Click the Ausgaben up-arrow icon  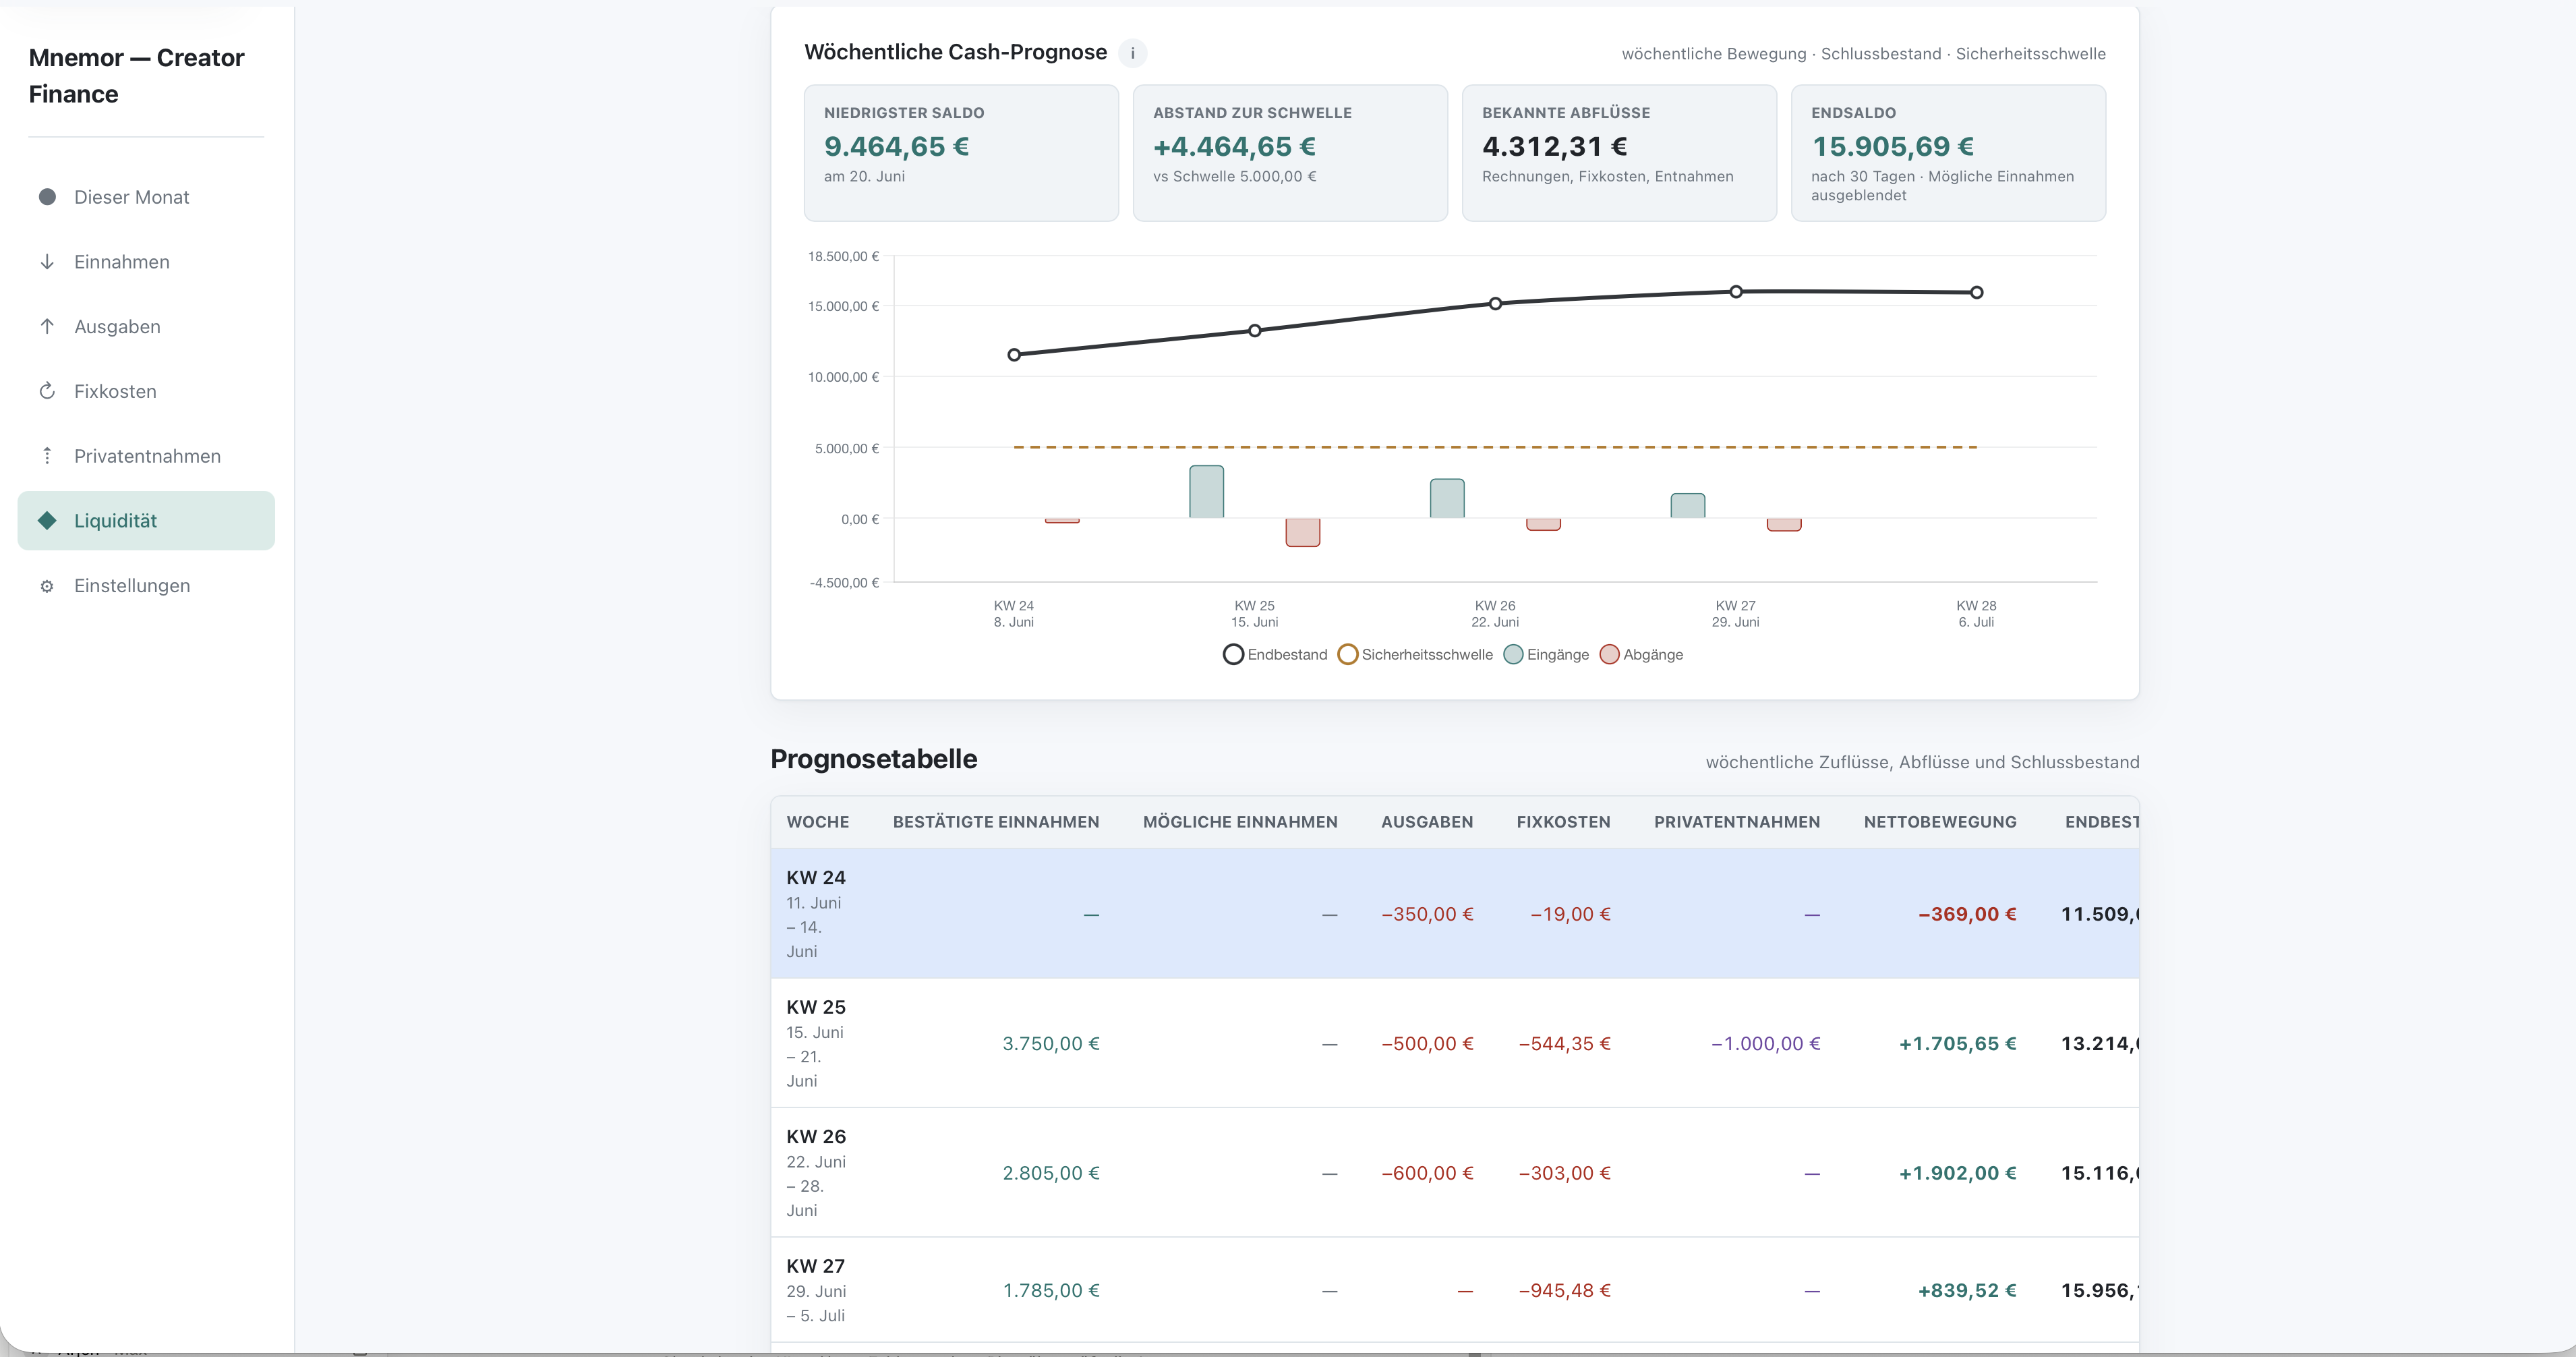[47, 327]
